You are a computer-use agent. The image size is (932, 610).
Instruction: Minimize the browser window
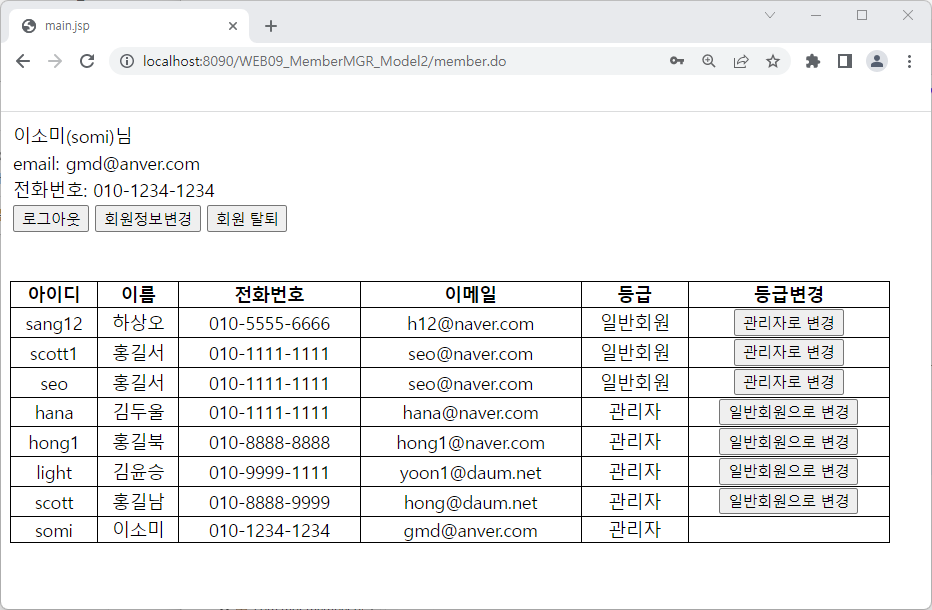point(816,15)
